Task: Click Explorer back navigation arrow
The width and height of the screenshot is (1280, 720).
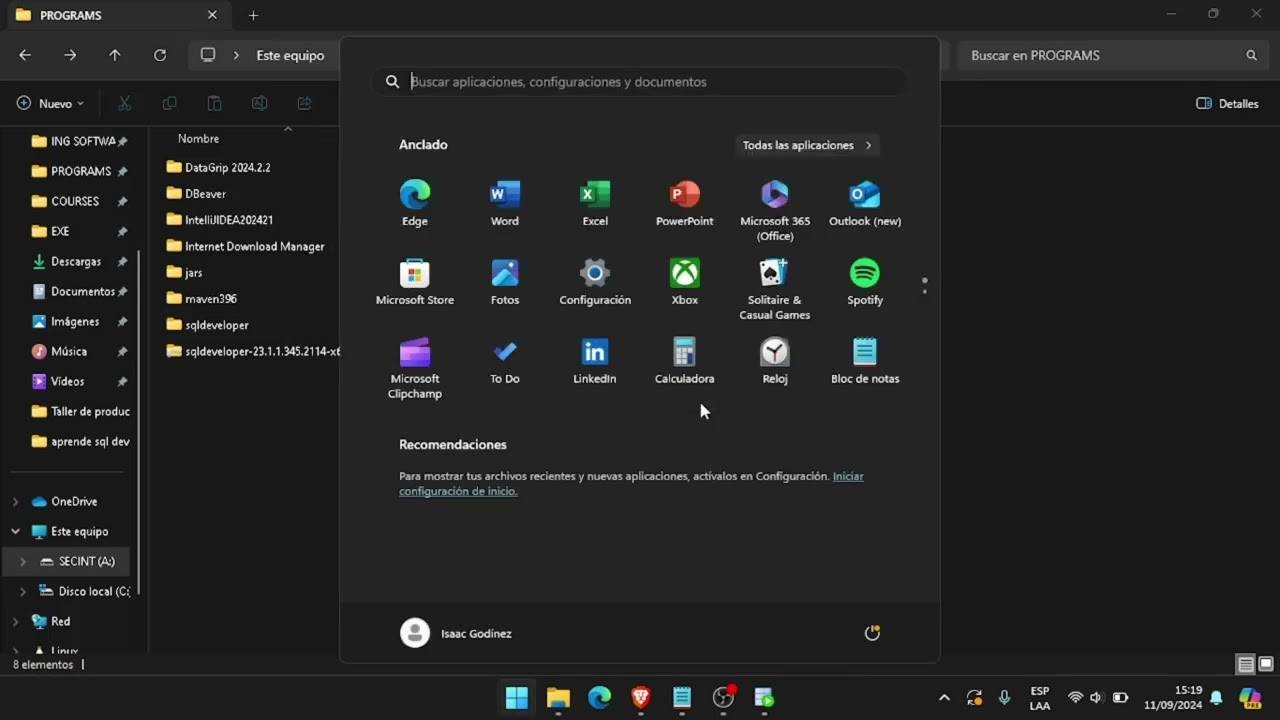Action: coord(25,55)
